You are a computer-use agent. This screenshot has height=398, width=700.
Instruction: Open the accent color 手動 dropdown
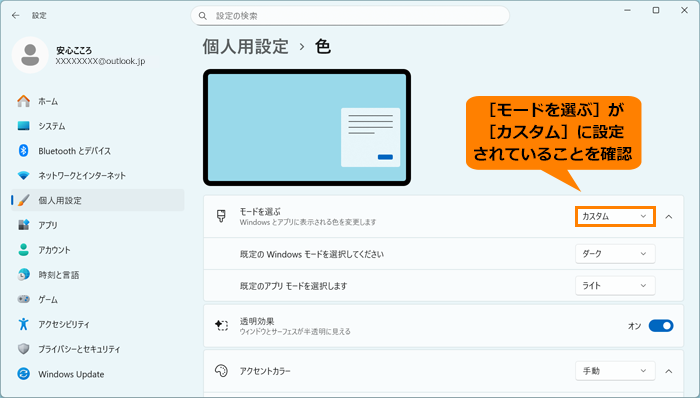pyautogui.click(x=615, y=371)
